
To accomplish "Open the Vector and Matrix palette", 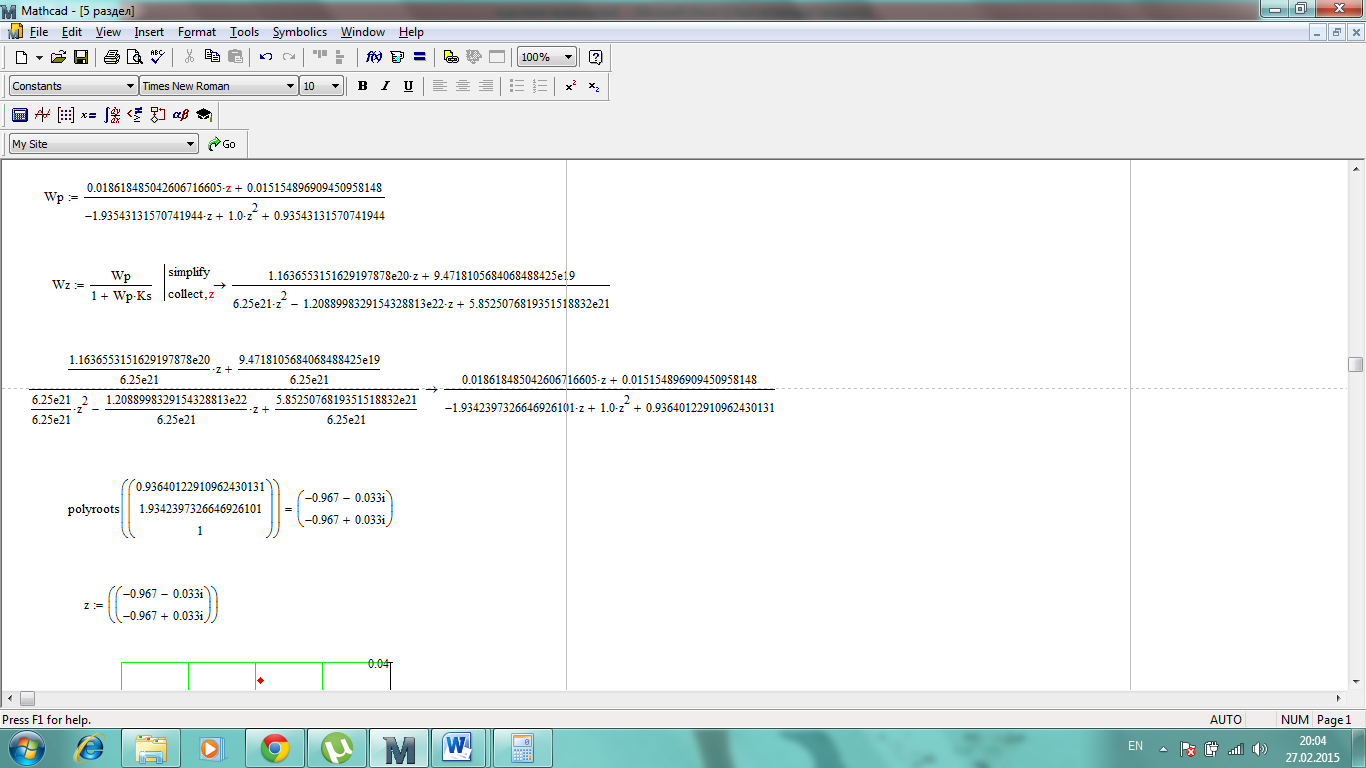I will (65, 115).
